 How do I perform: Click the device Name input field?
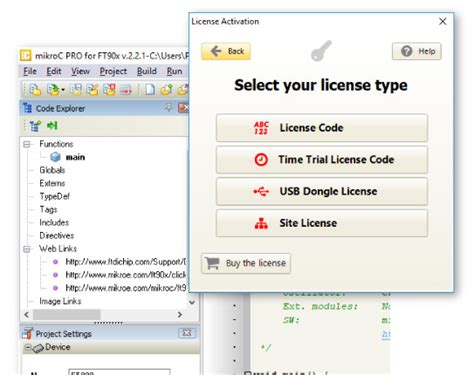[119, 372]
